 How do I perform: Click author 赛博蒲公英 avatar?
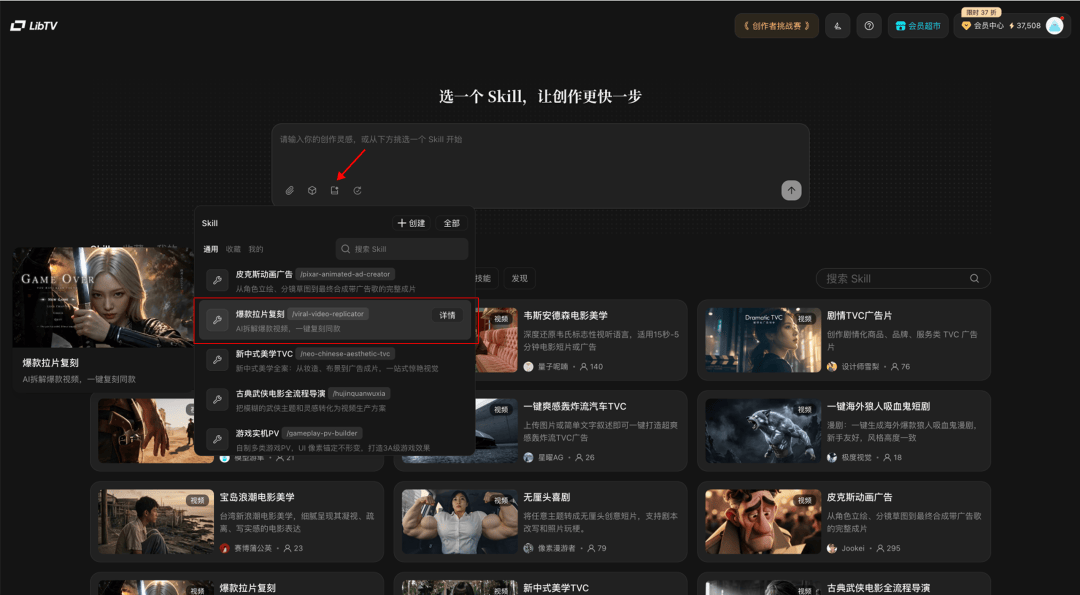click(225, 549)
